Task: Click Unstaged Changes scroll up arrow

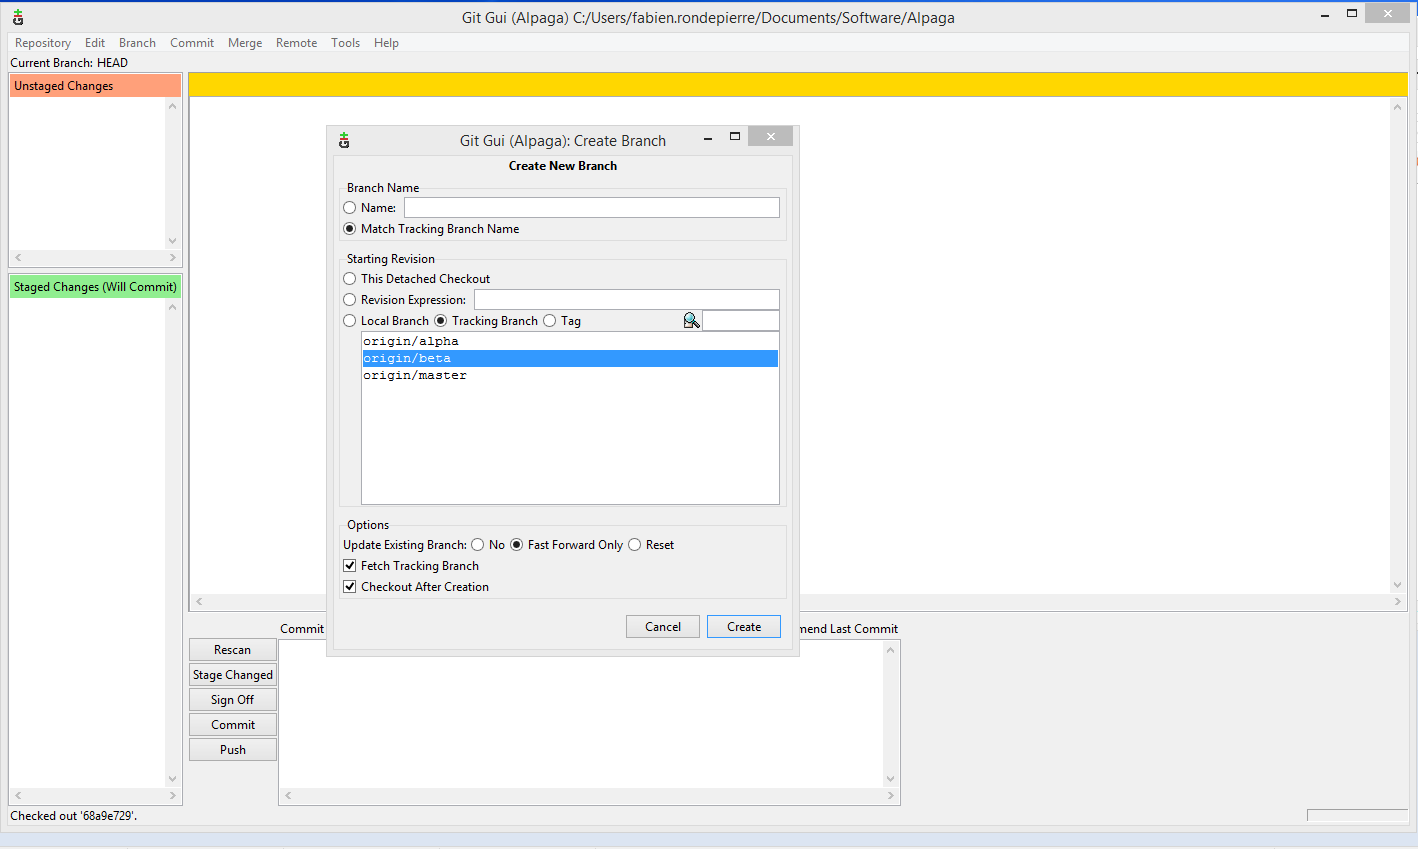Action: [x=173, y=106]
